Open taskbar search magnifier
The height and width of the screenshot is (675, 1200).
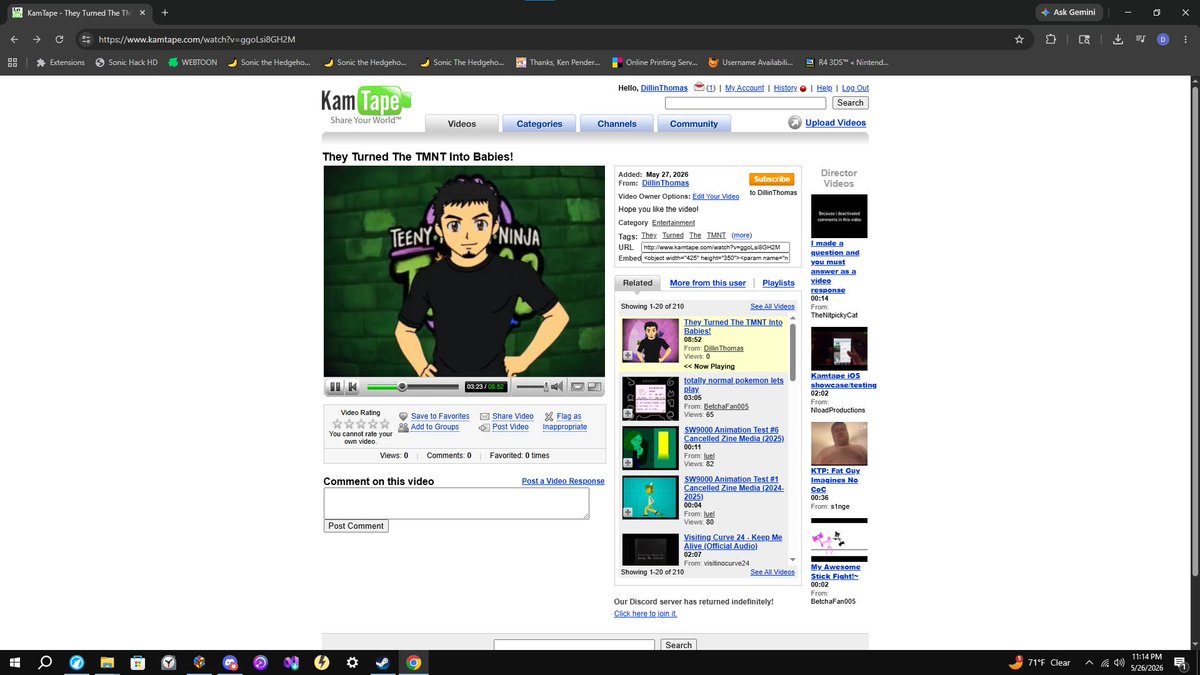tap(46, 662)
